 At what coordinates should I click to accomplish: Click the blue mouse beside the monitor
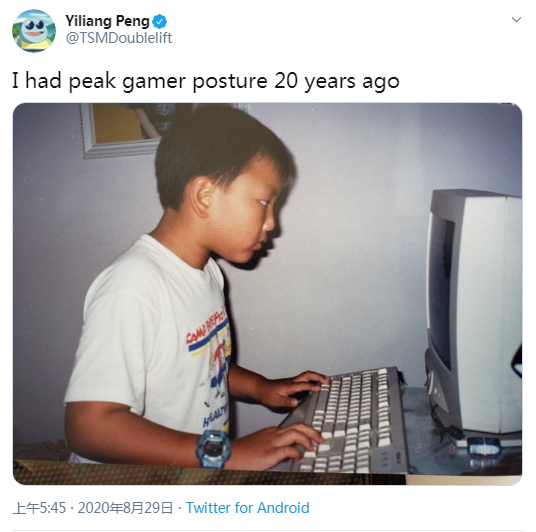(x=484, y=447)
